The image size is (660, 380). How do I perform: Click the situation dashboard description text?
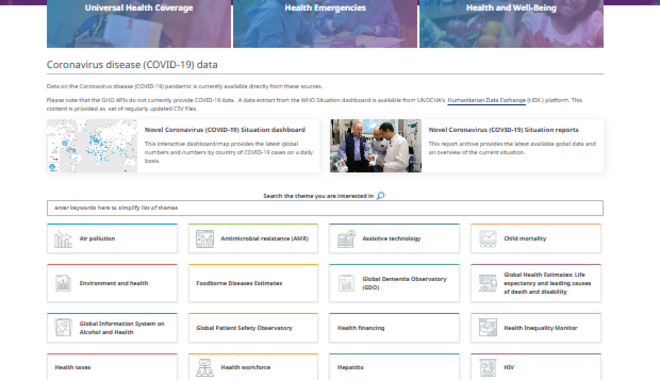pyautogui.click(x=229, y=152)
